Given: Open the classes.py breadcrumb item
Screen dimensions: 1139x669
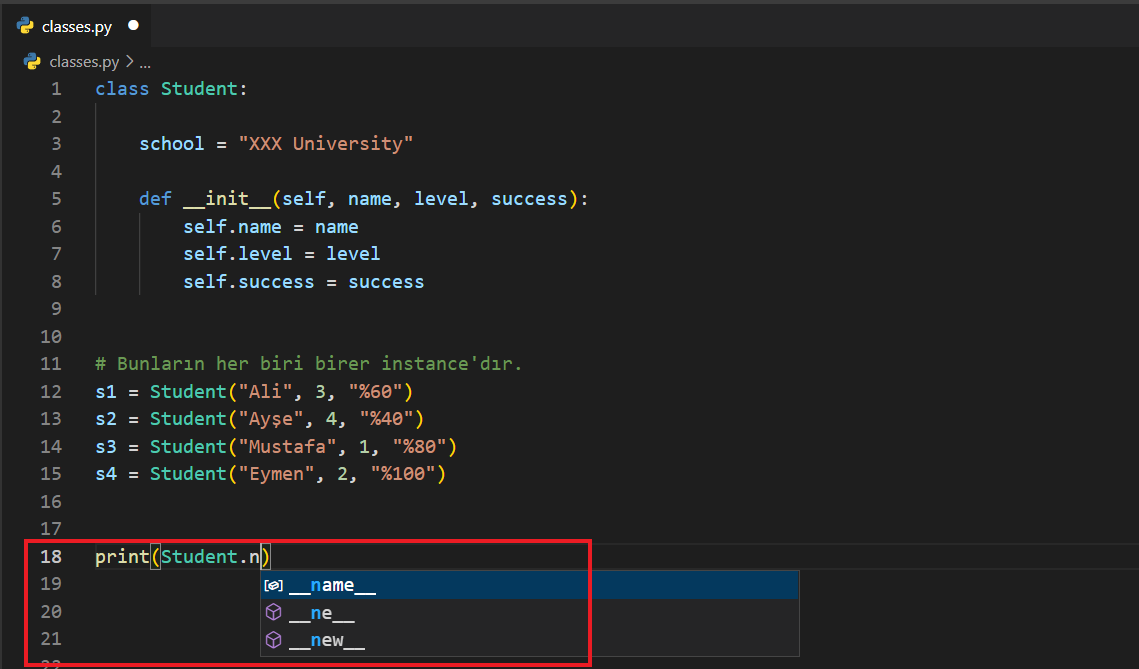Looking at the screenshot, I should click(x=84, y=61).
